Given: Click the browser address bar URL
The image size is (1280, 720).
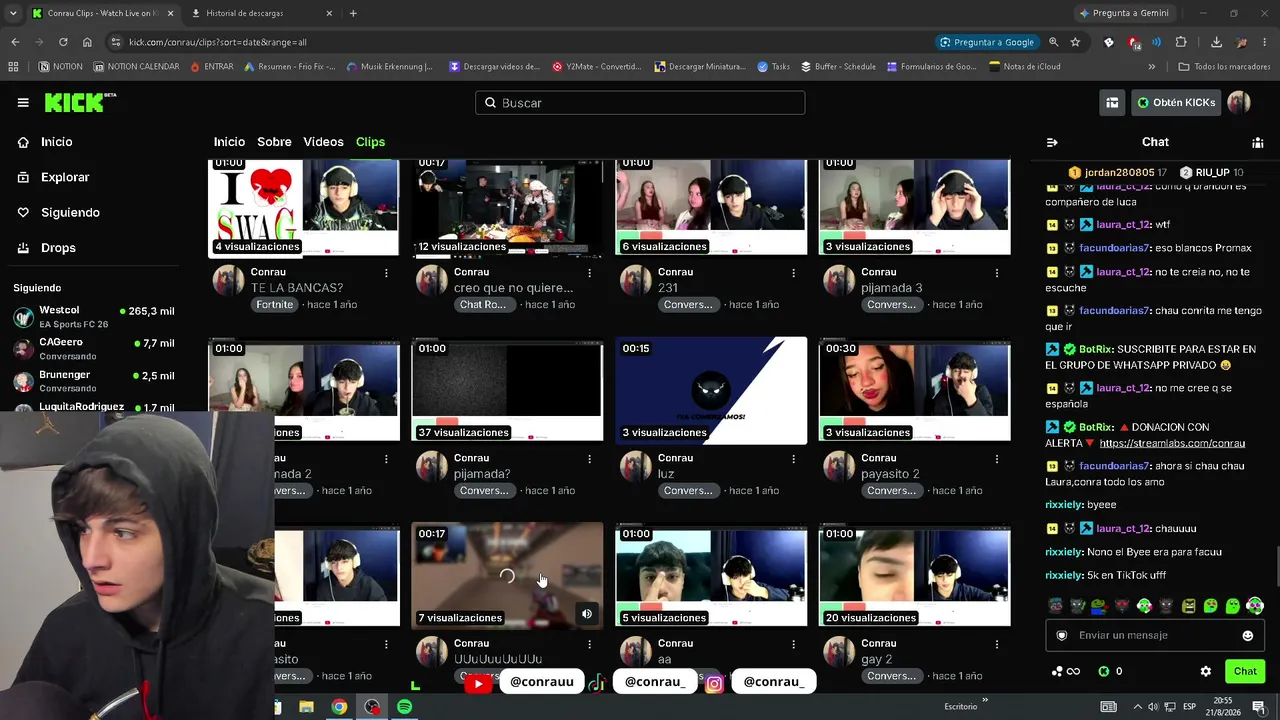Looking at the screenshot, I should point(218,42).
